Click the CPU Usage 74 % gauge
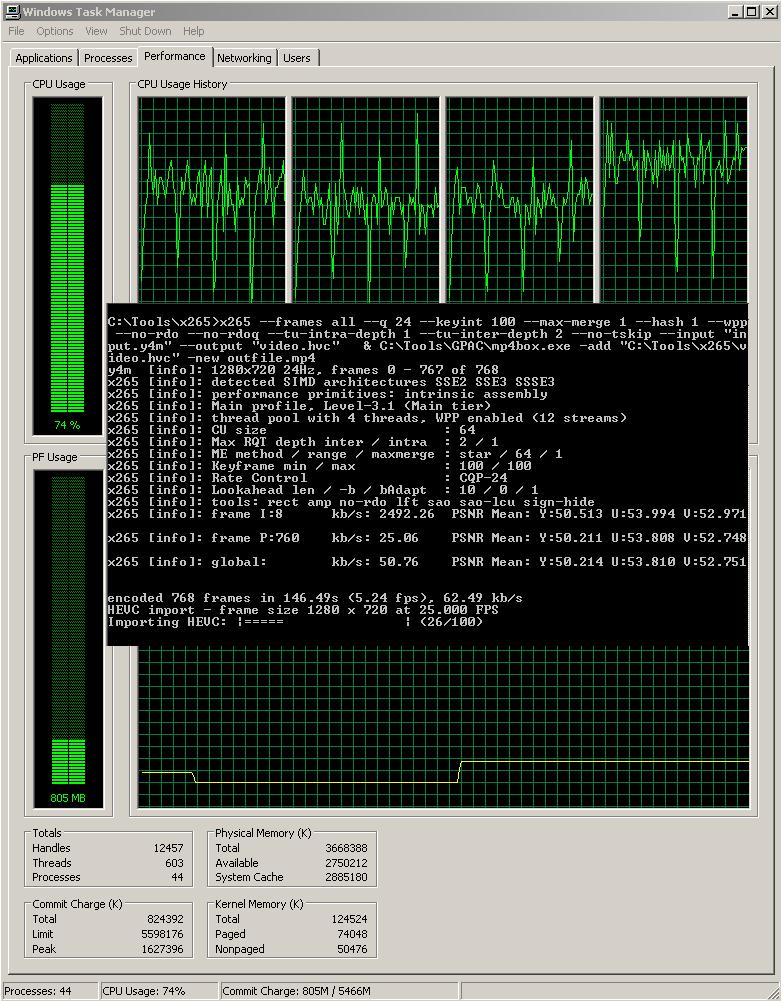 [x=68, y=266]
